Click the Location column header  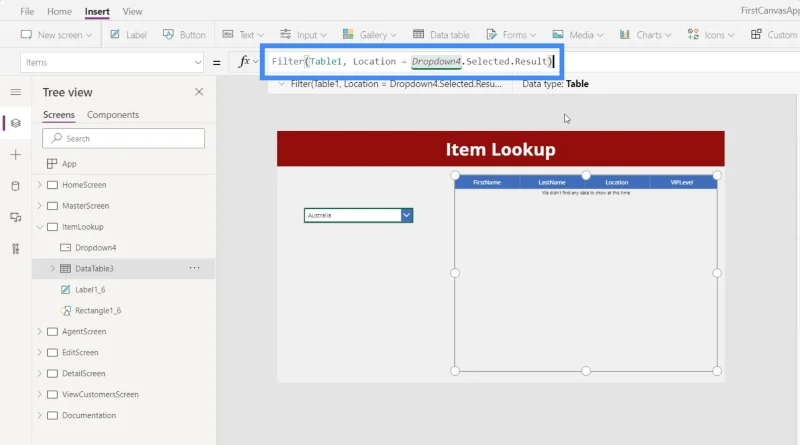pyautogui.click(x=617, y=182)
